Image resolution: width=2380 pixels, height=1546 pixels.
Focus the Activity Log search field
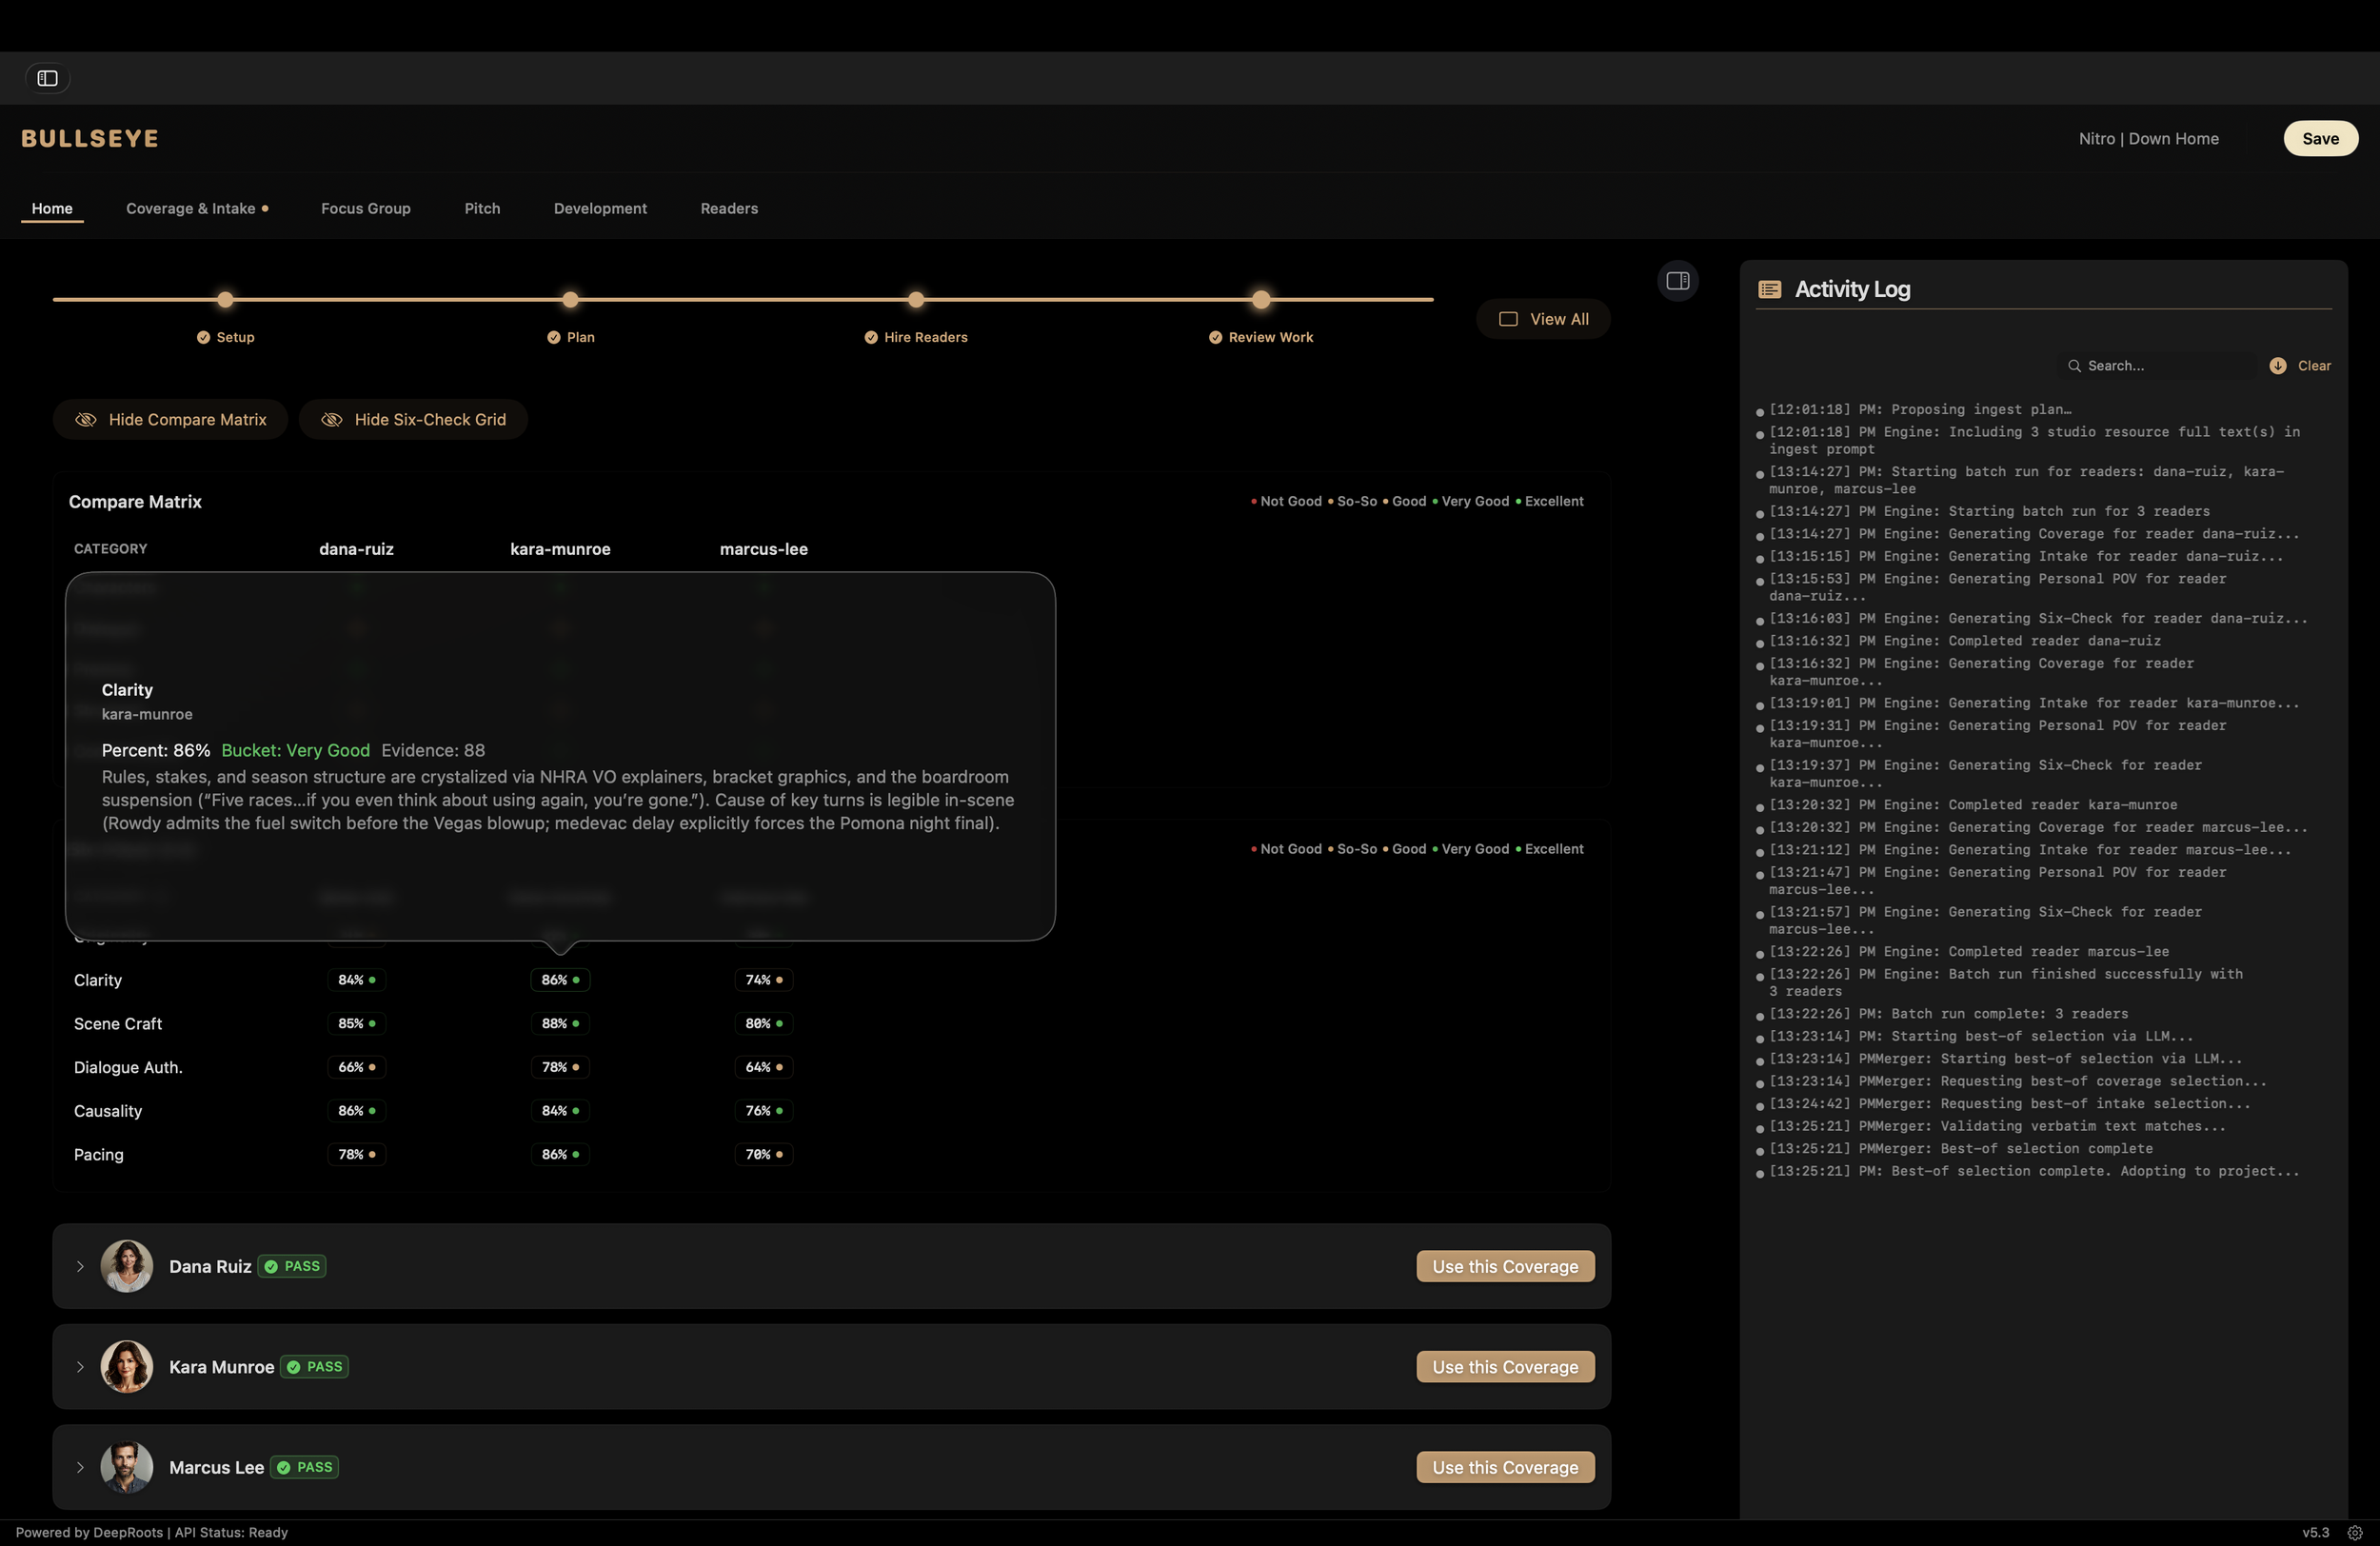coord(2160,366)
